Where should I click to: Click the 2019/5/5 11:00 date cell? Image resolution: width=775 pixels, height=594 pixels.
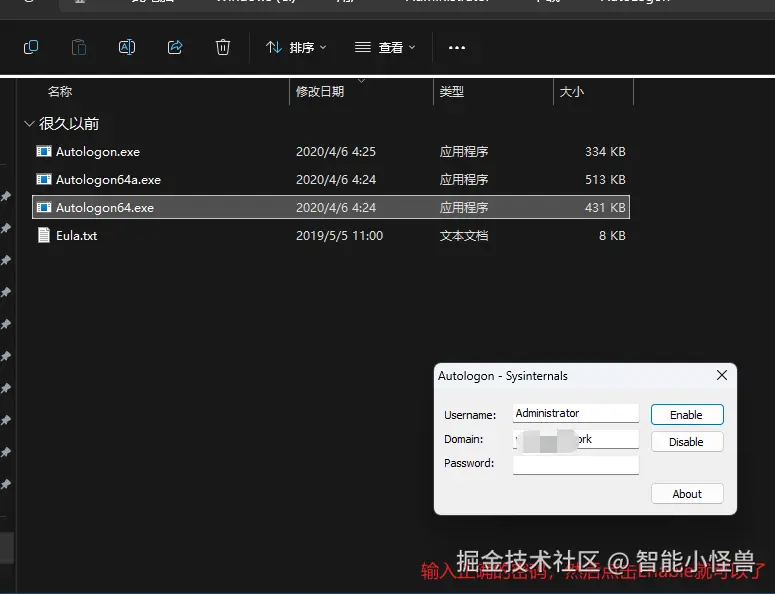pos(339,236)
